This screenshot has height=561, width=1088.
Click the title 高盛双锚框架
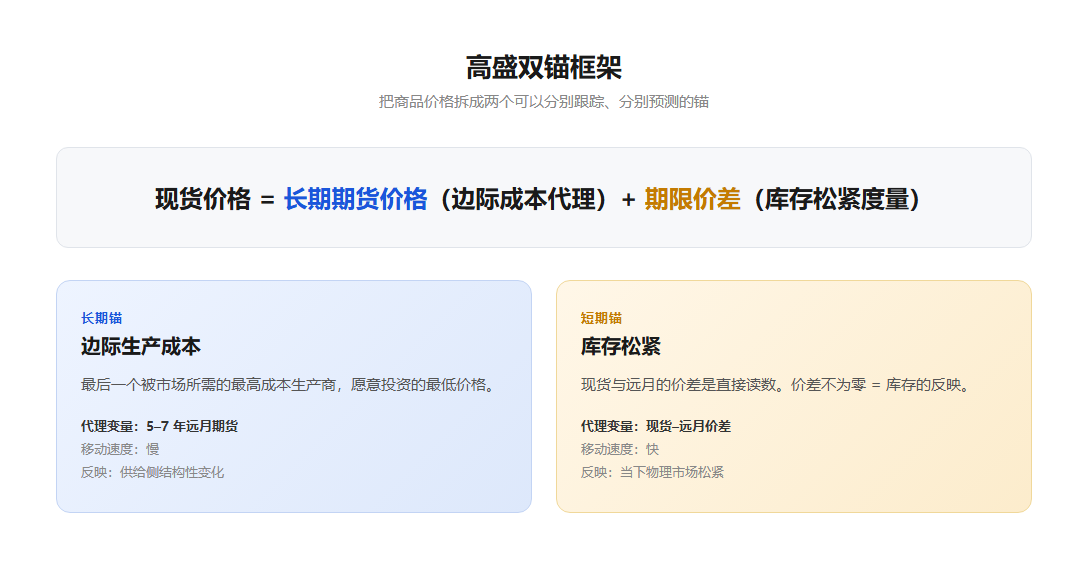pyautogui.click(x=543, y=67)
